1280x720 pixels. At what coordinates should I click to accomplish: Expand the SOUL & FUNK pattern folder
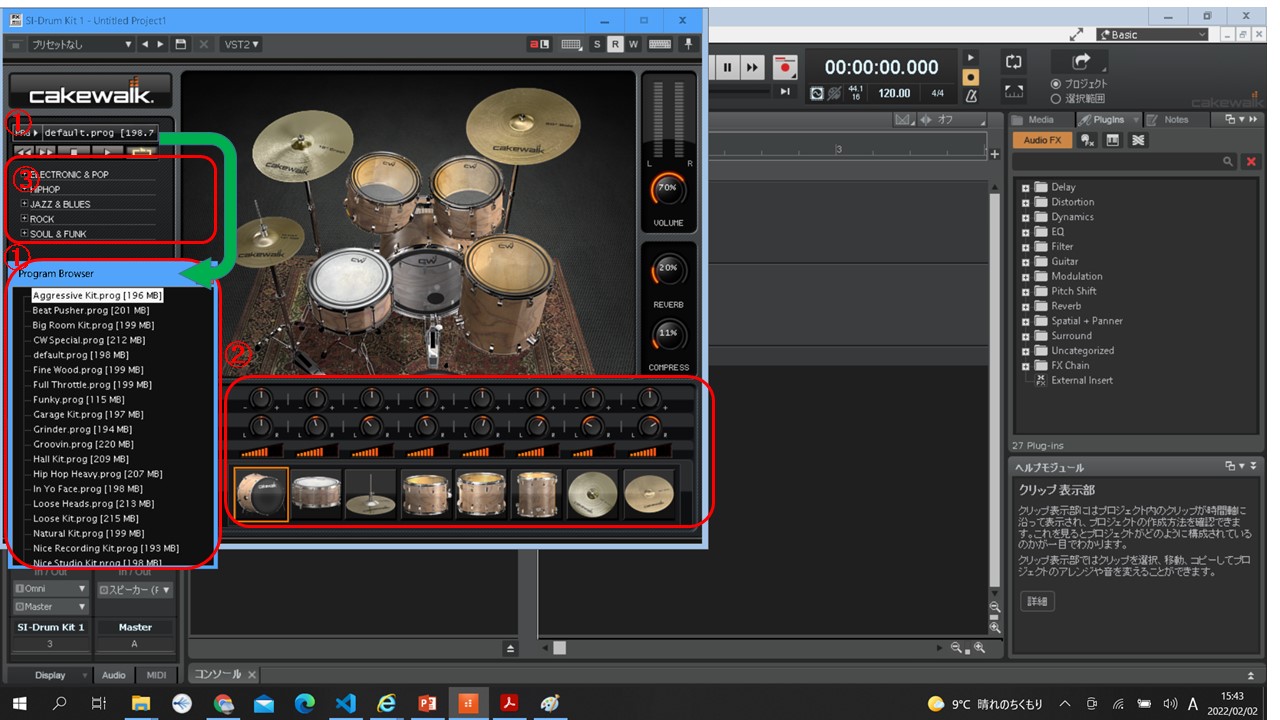(x=25, y=234)
